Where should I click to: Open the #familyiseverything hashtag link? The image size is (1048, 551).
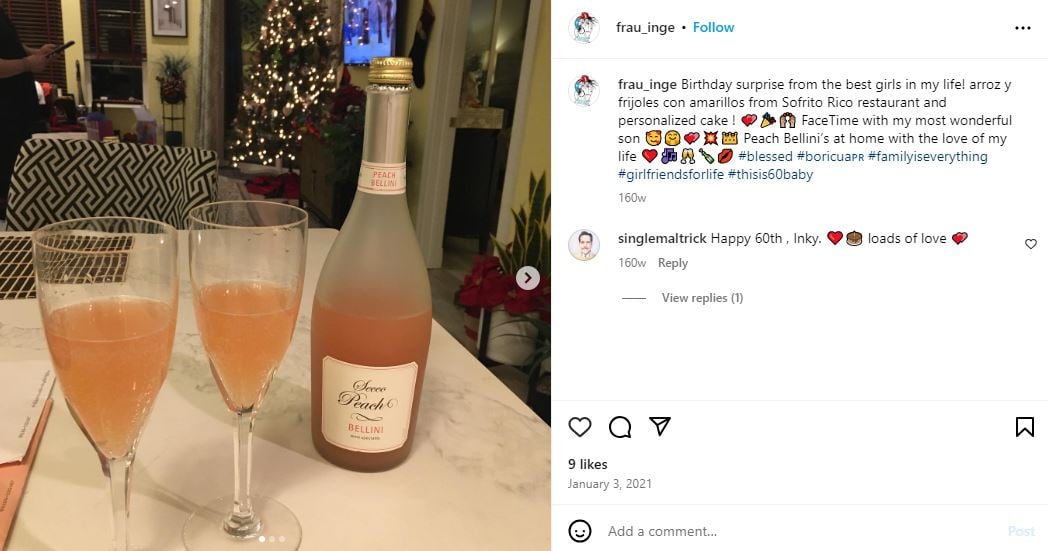927,156
